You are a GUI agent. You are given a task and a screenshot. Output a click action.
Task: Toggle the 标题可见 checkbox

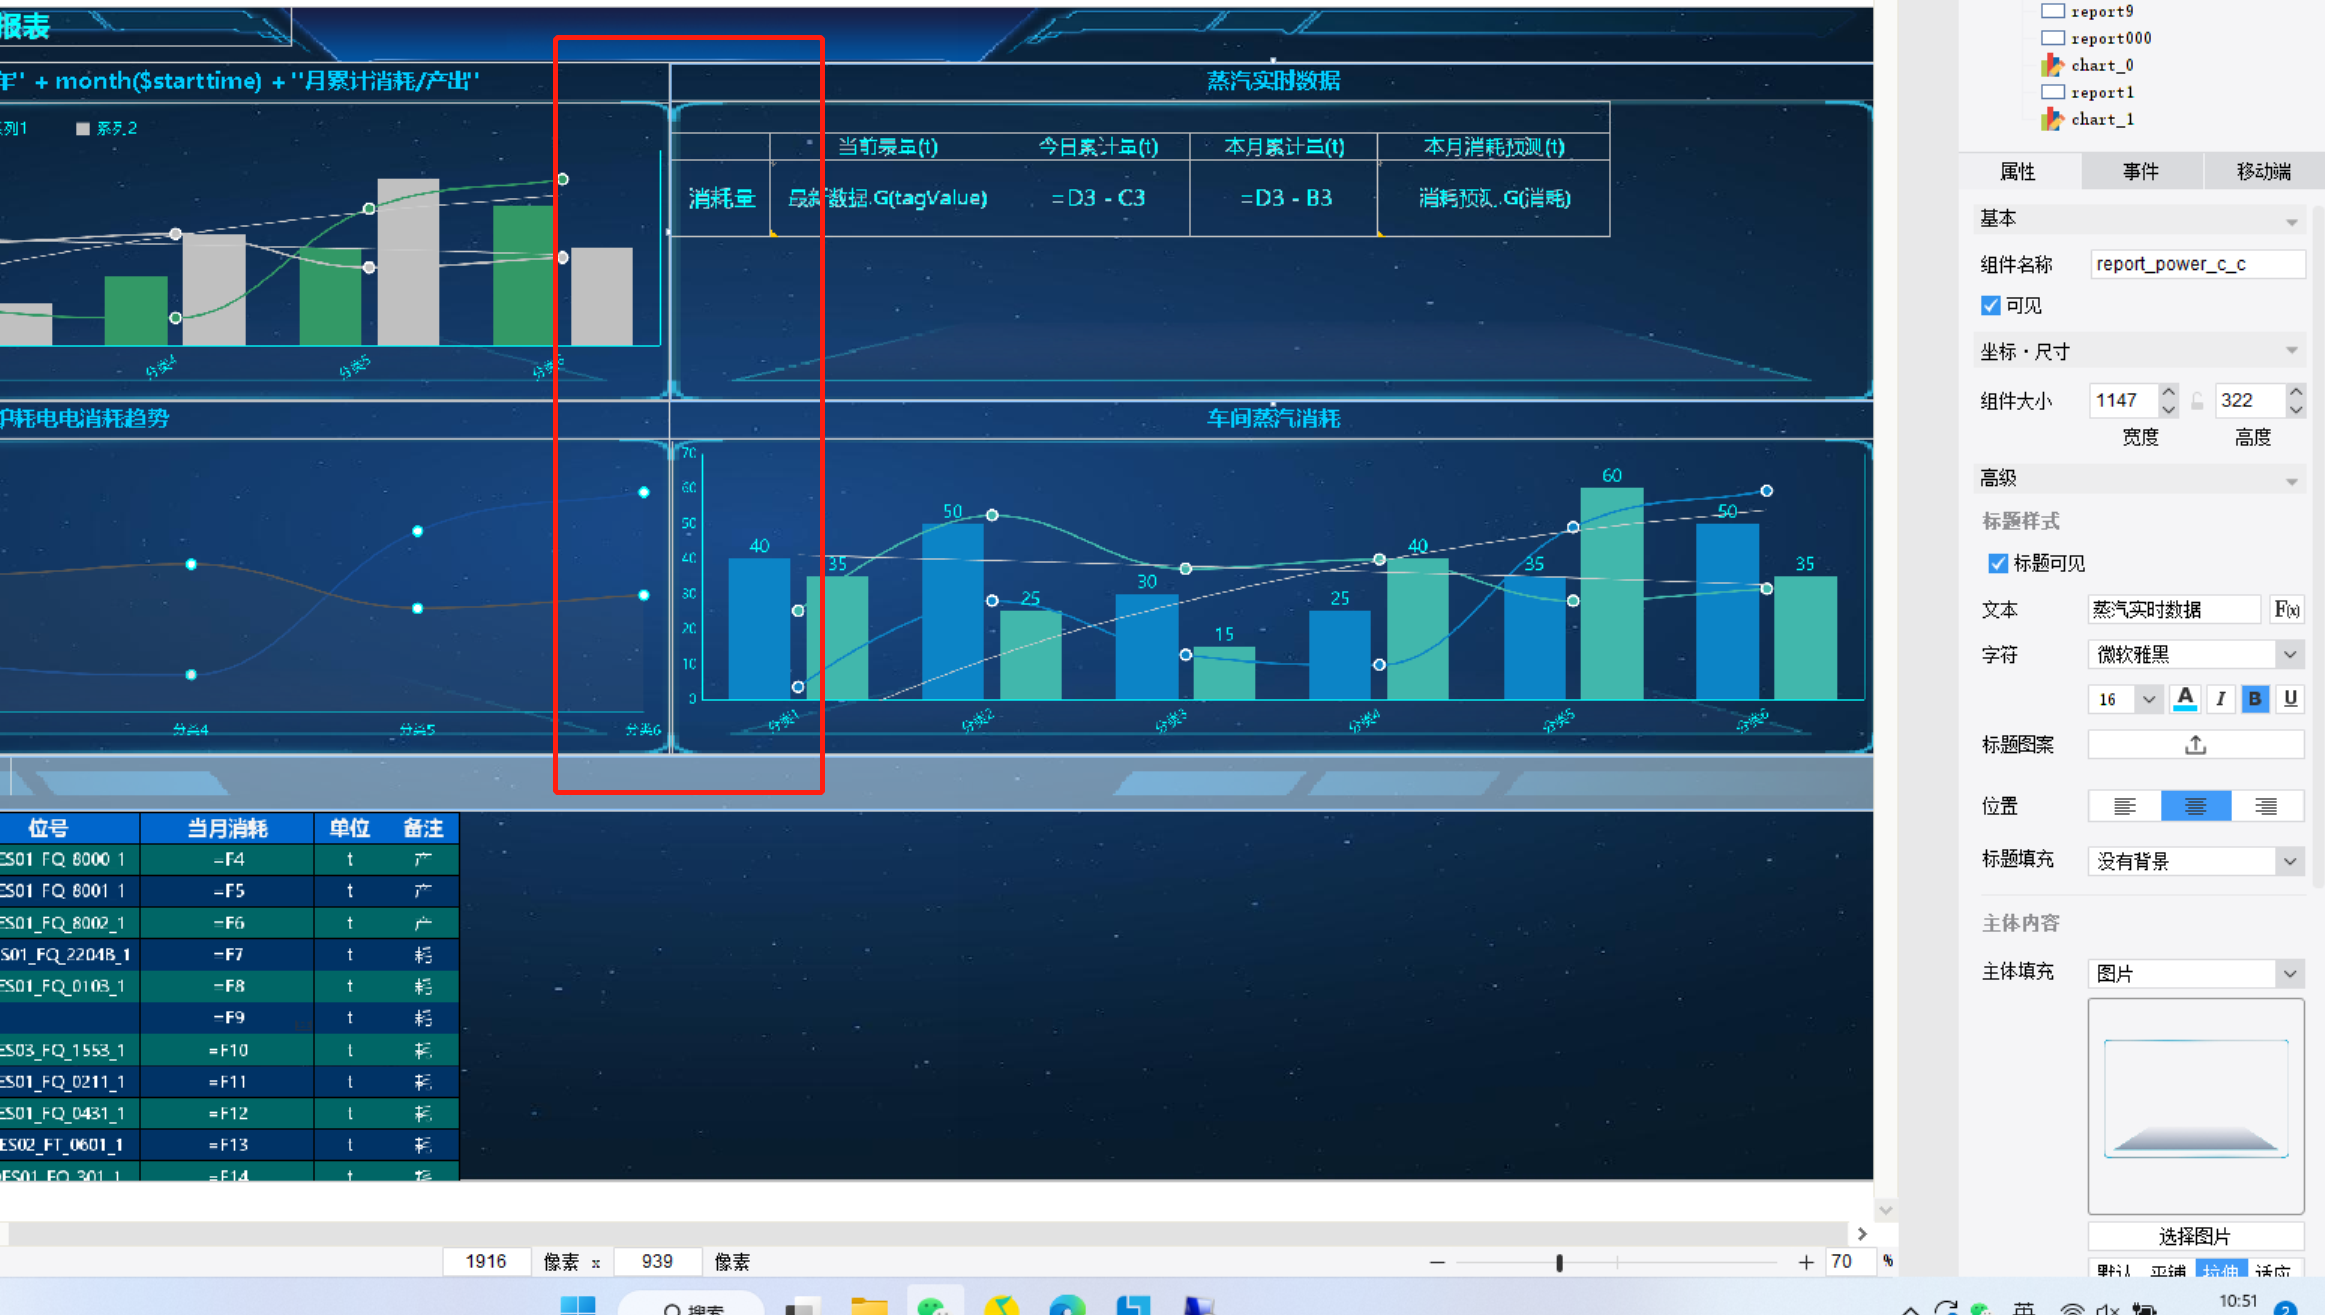point(1998,563)
